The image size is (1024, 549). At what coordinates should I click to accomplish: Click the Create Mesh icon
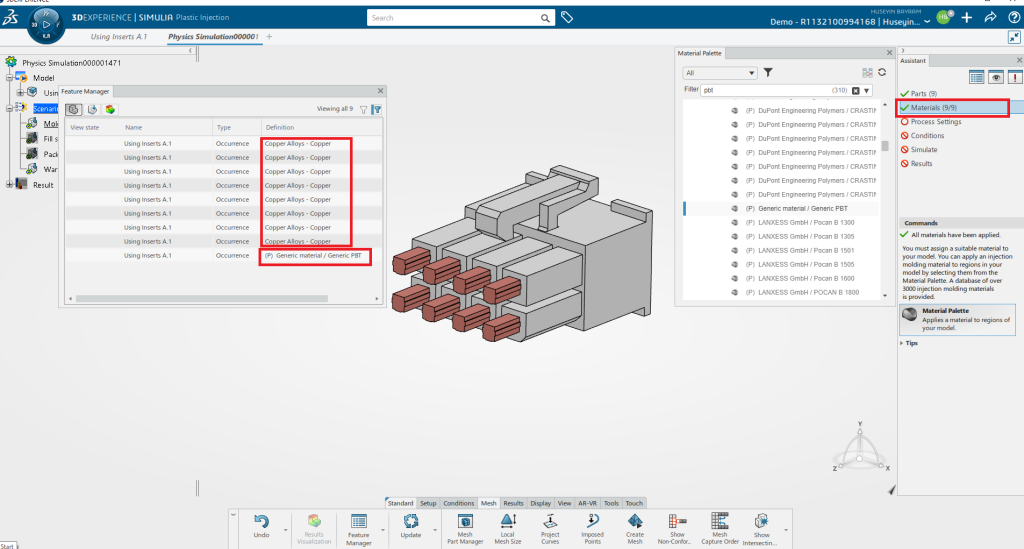click(635, 526)
